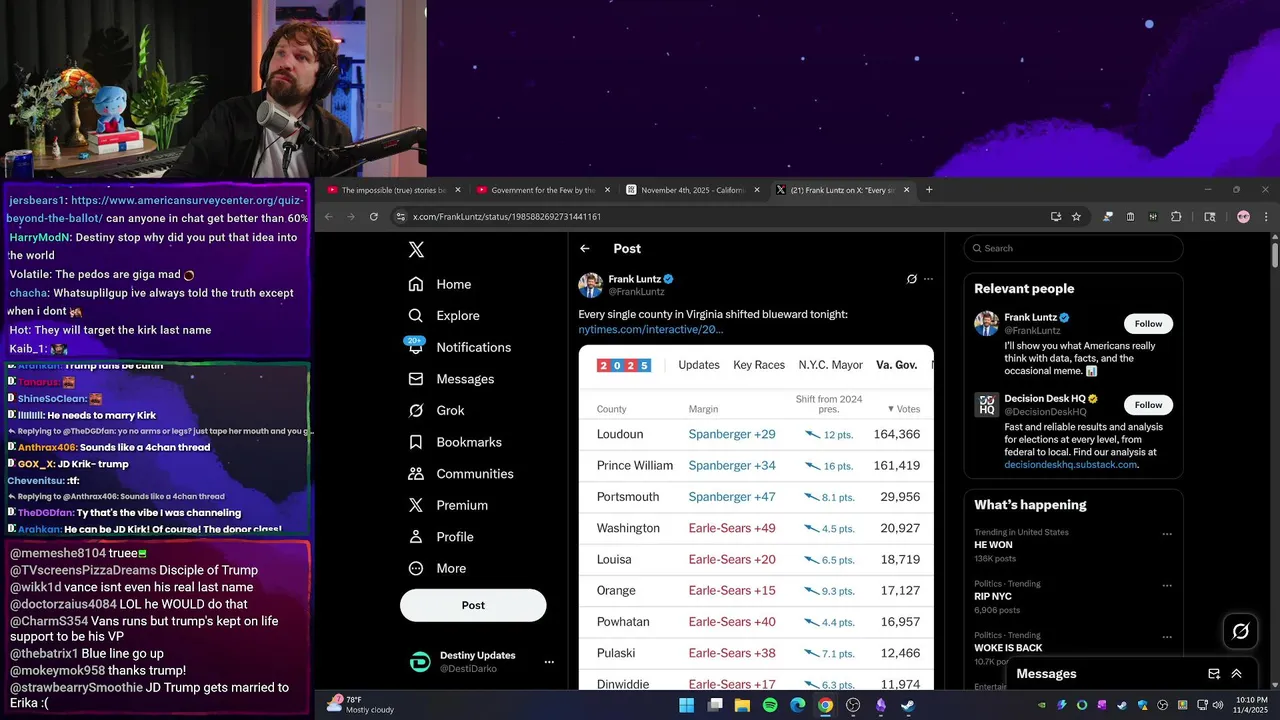This screenshot has height=720, width=1280.
Task: Click Grok icon on Frank Luntz's post
Action: (x=911, y=279)
